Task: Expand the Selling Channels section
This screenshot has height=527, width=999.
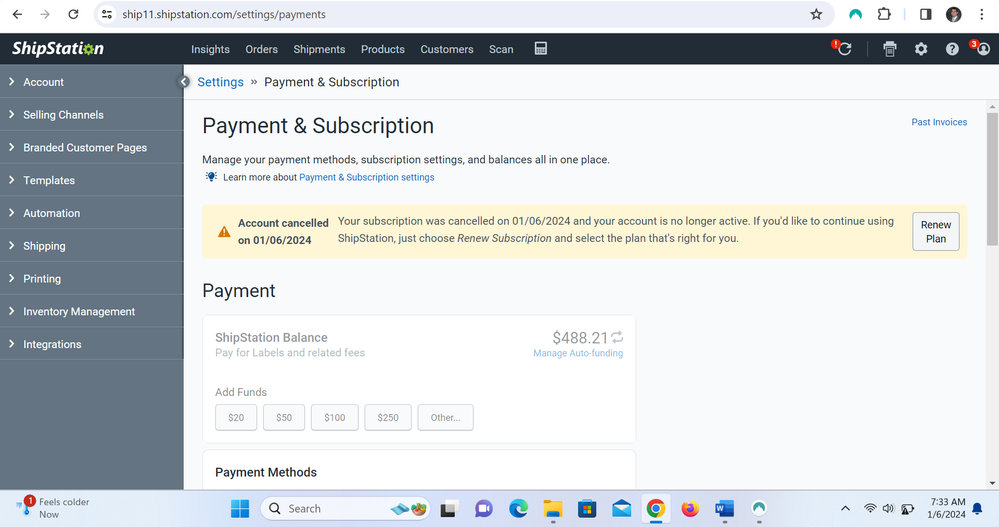Action: (x=63, y=115)
